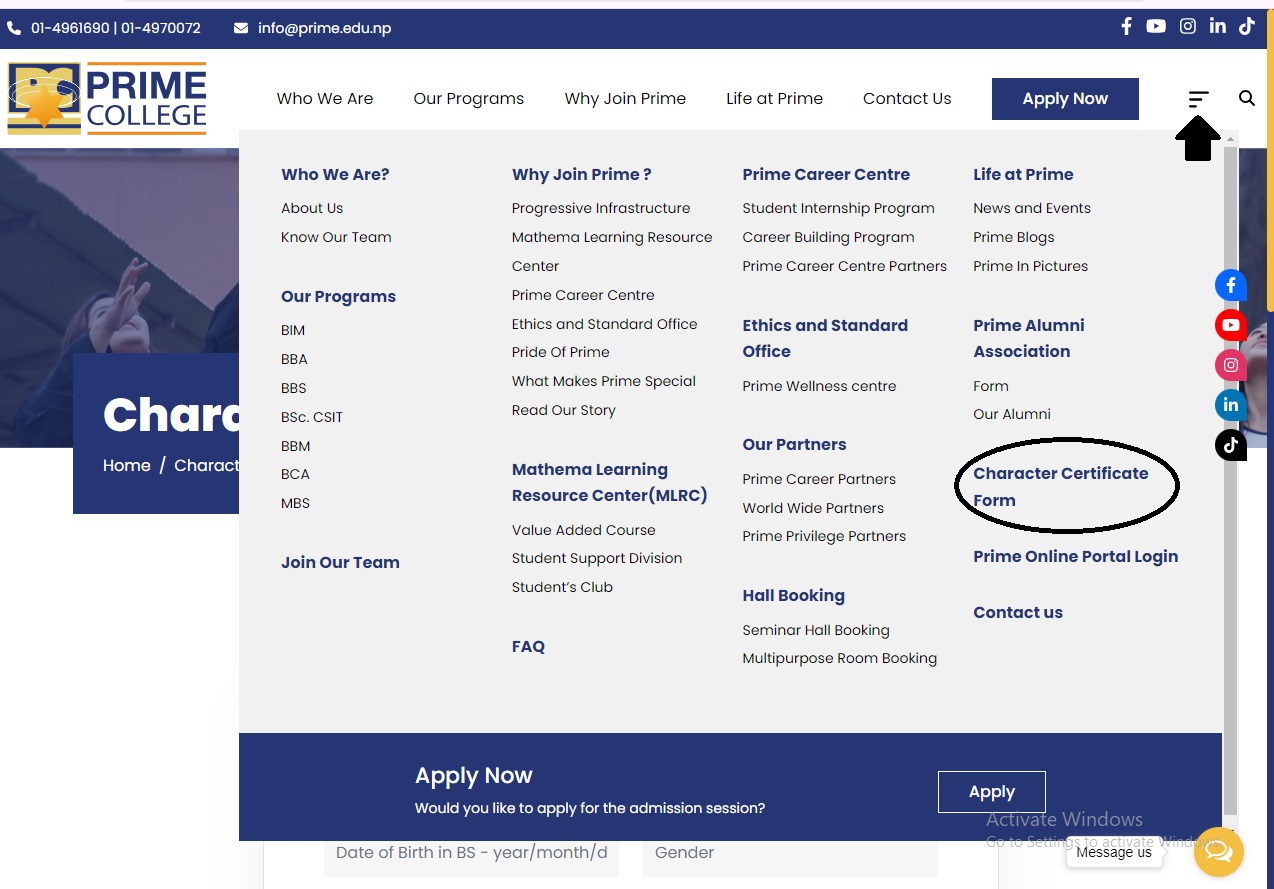Click the Apply Now header button
Screen dimensions: 1274x889
1065,98
